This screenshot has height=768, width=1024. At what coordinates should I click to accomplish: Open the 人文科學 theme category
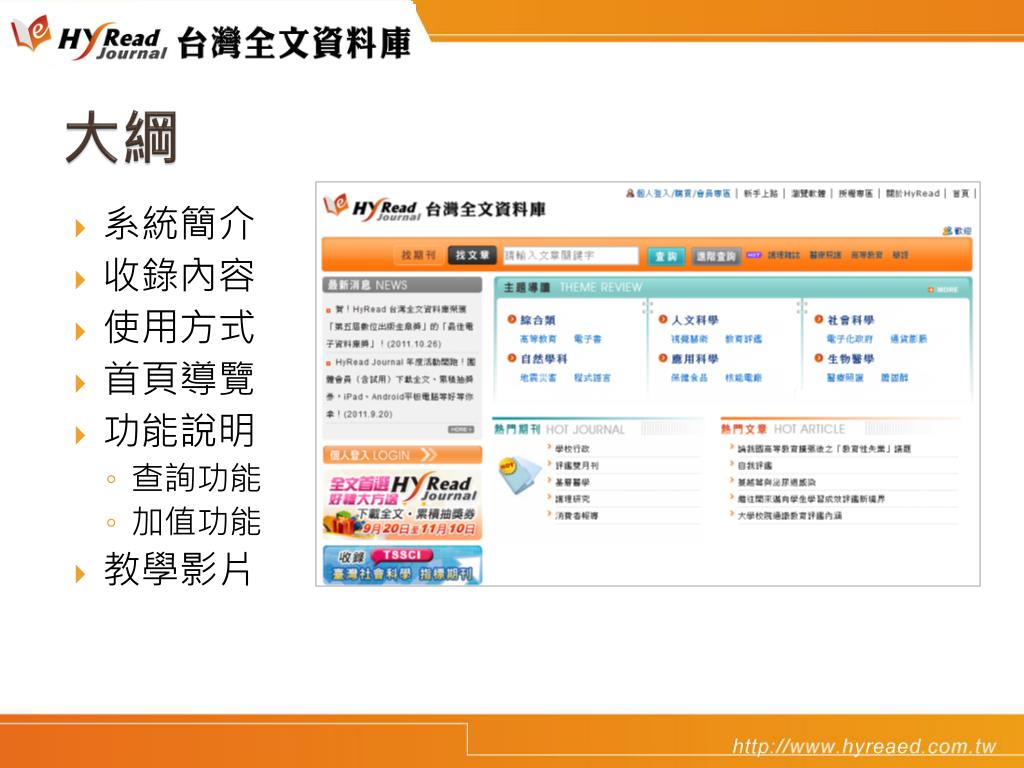(x=694, y=320)
